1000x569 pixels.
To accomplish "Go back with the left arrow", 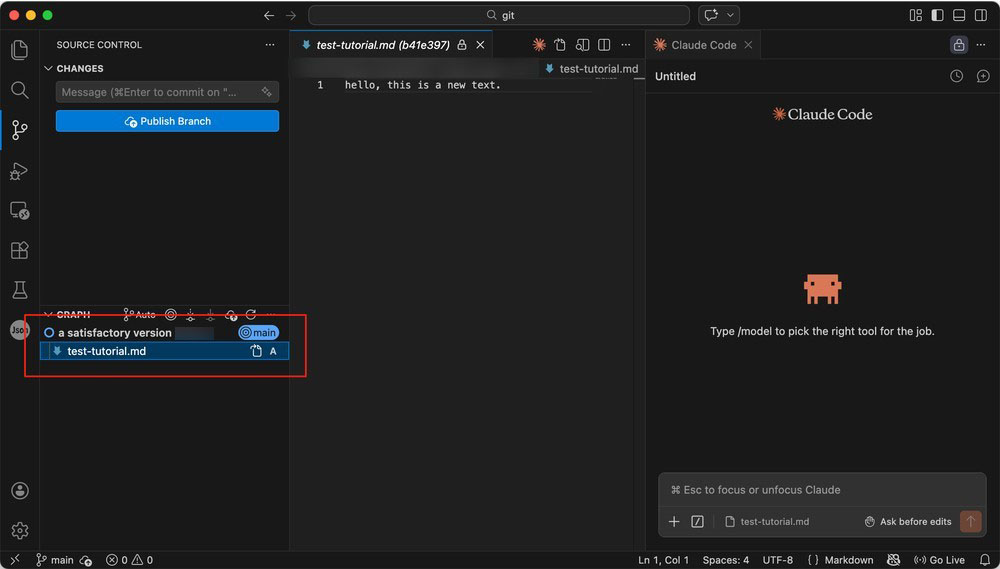I will (x=269, y=15).
